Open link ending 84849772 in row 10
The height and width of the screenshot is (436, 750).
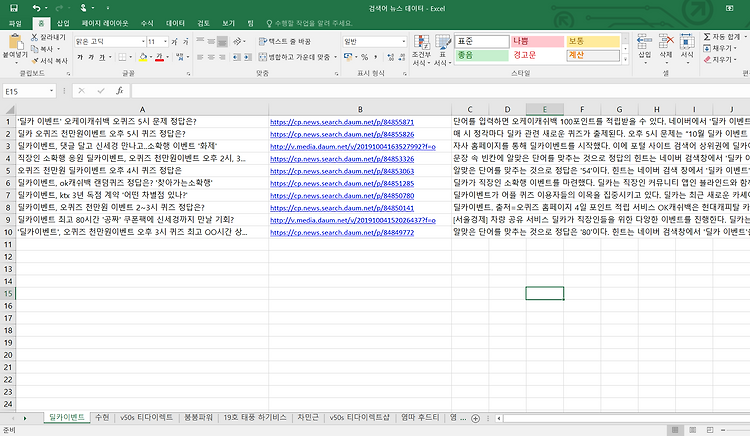tap(342, 232)
